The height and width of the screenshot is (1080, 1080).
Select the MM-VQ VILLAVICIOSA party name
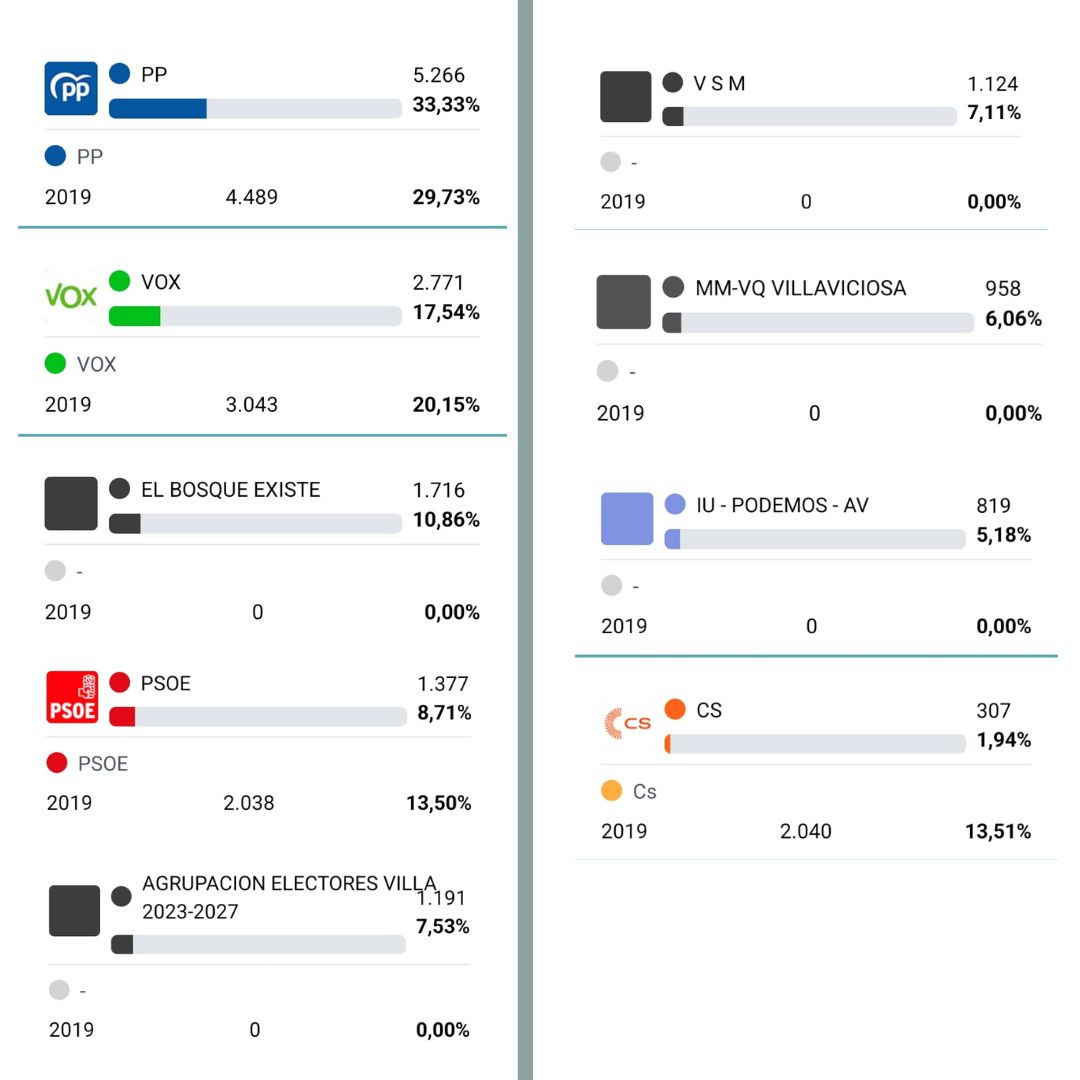pyautogui.click(x=800, y=288)
